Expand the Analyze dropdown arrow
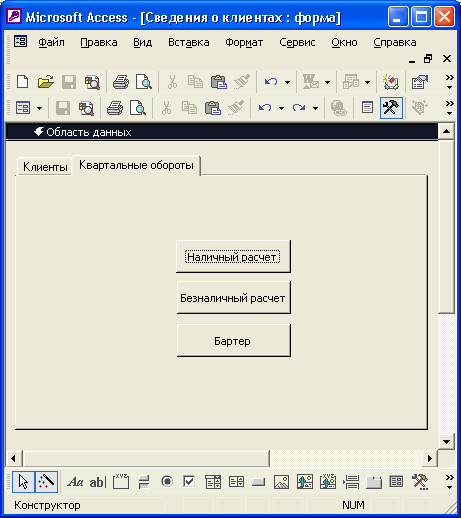The width and height of the screenshot is (461, 518). [x=367, y=82]
